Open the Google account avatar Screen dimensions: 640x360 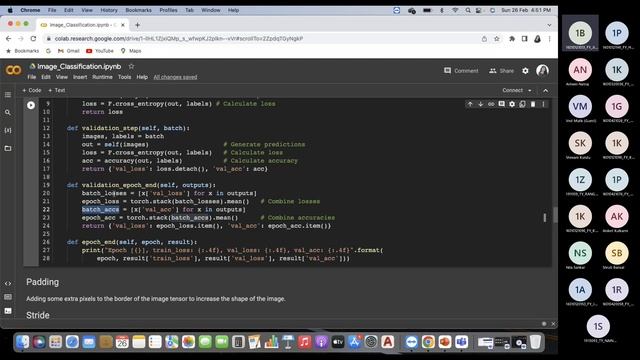click(542, 71)
